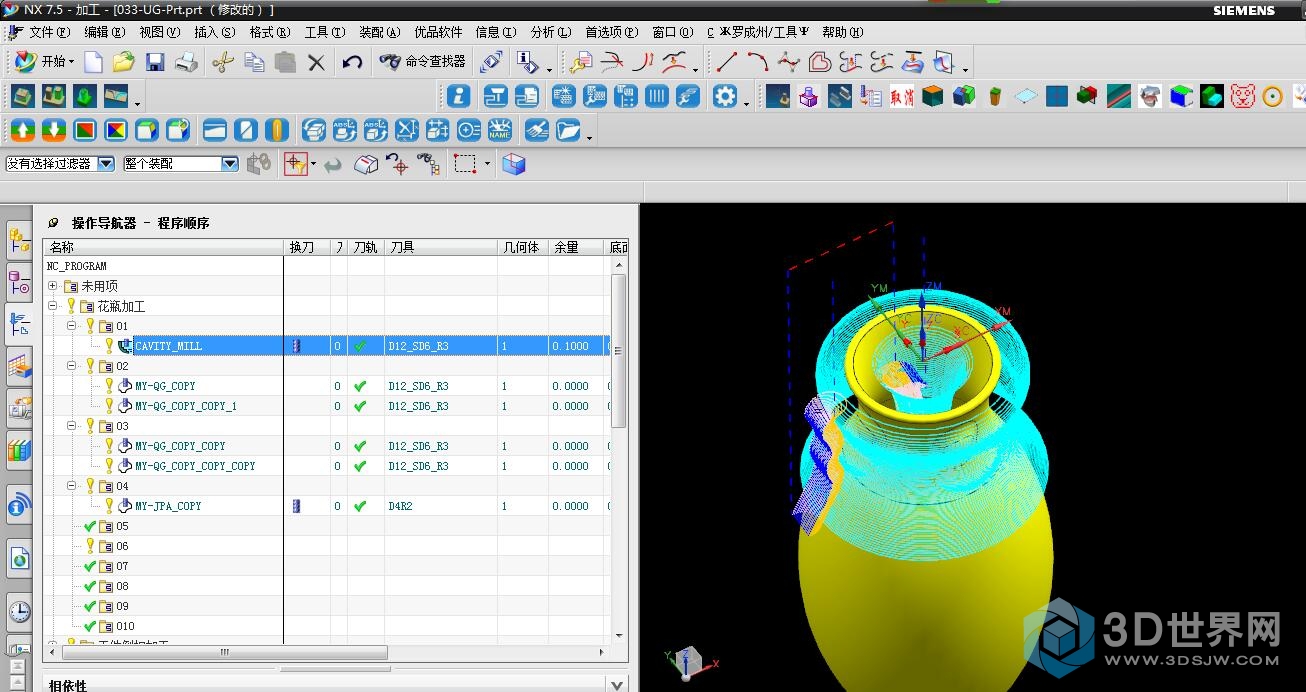Save the part with the floppy icon
Screen dimensions: 1306x692
(155, 62)
